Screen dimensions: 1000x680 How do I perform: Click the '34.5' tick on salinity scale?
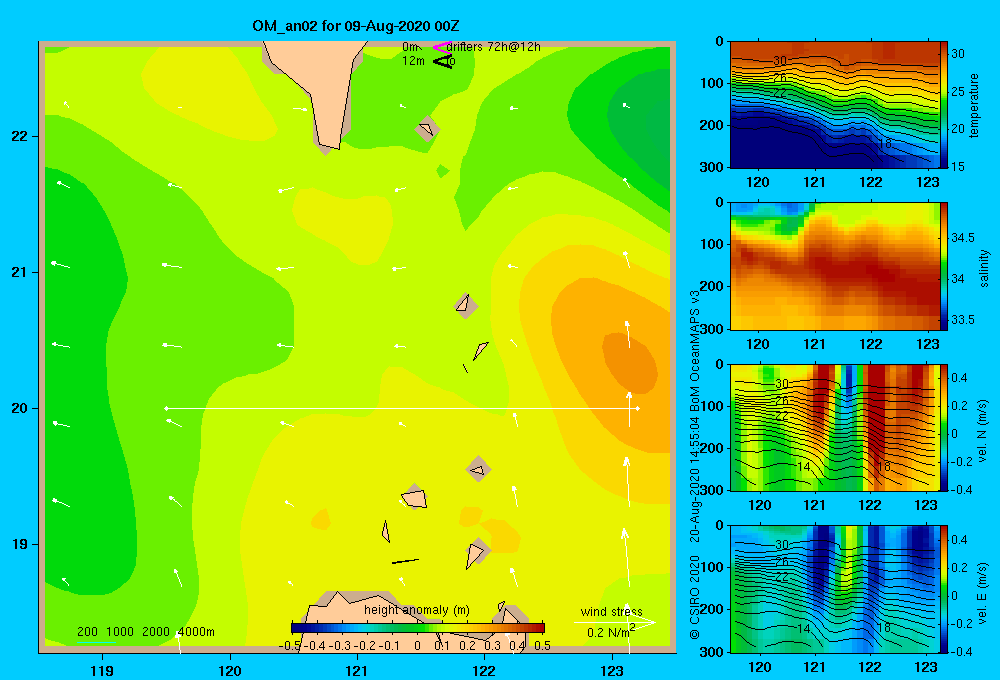coord(962,238)
